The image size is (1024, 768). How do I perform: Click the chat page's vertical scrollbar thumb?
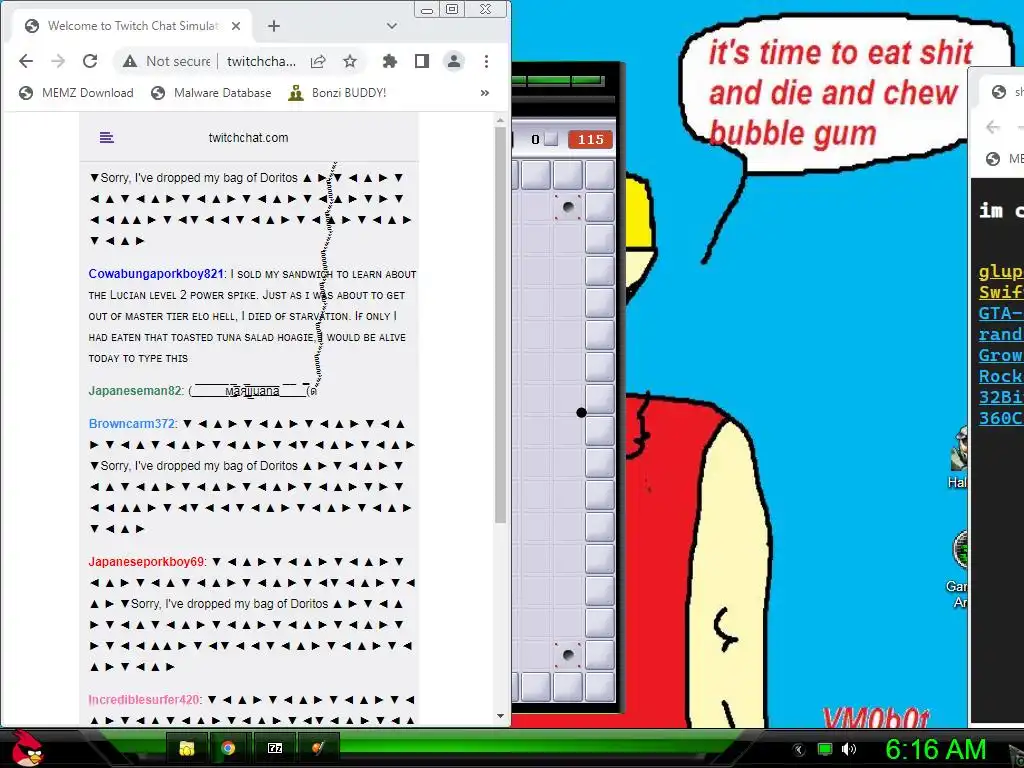pos(500,325)
